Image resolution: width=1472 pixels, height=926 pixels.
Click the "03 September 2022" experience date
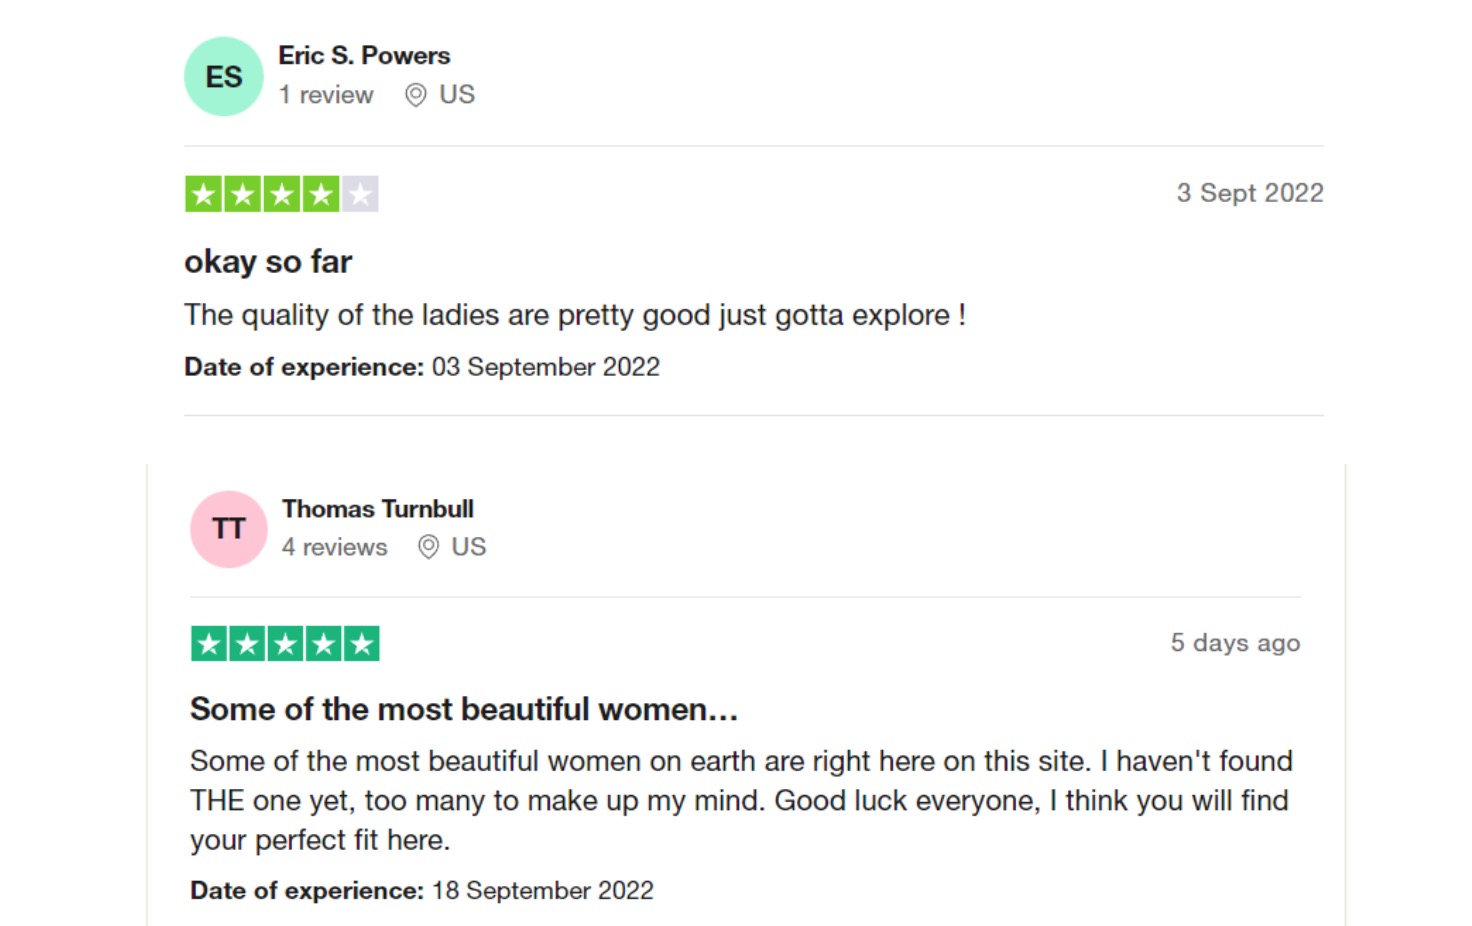[x=545, y=367]
